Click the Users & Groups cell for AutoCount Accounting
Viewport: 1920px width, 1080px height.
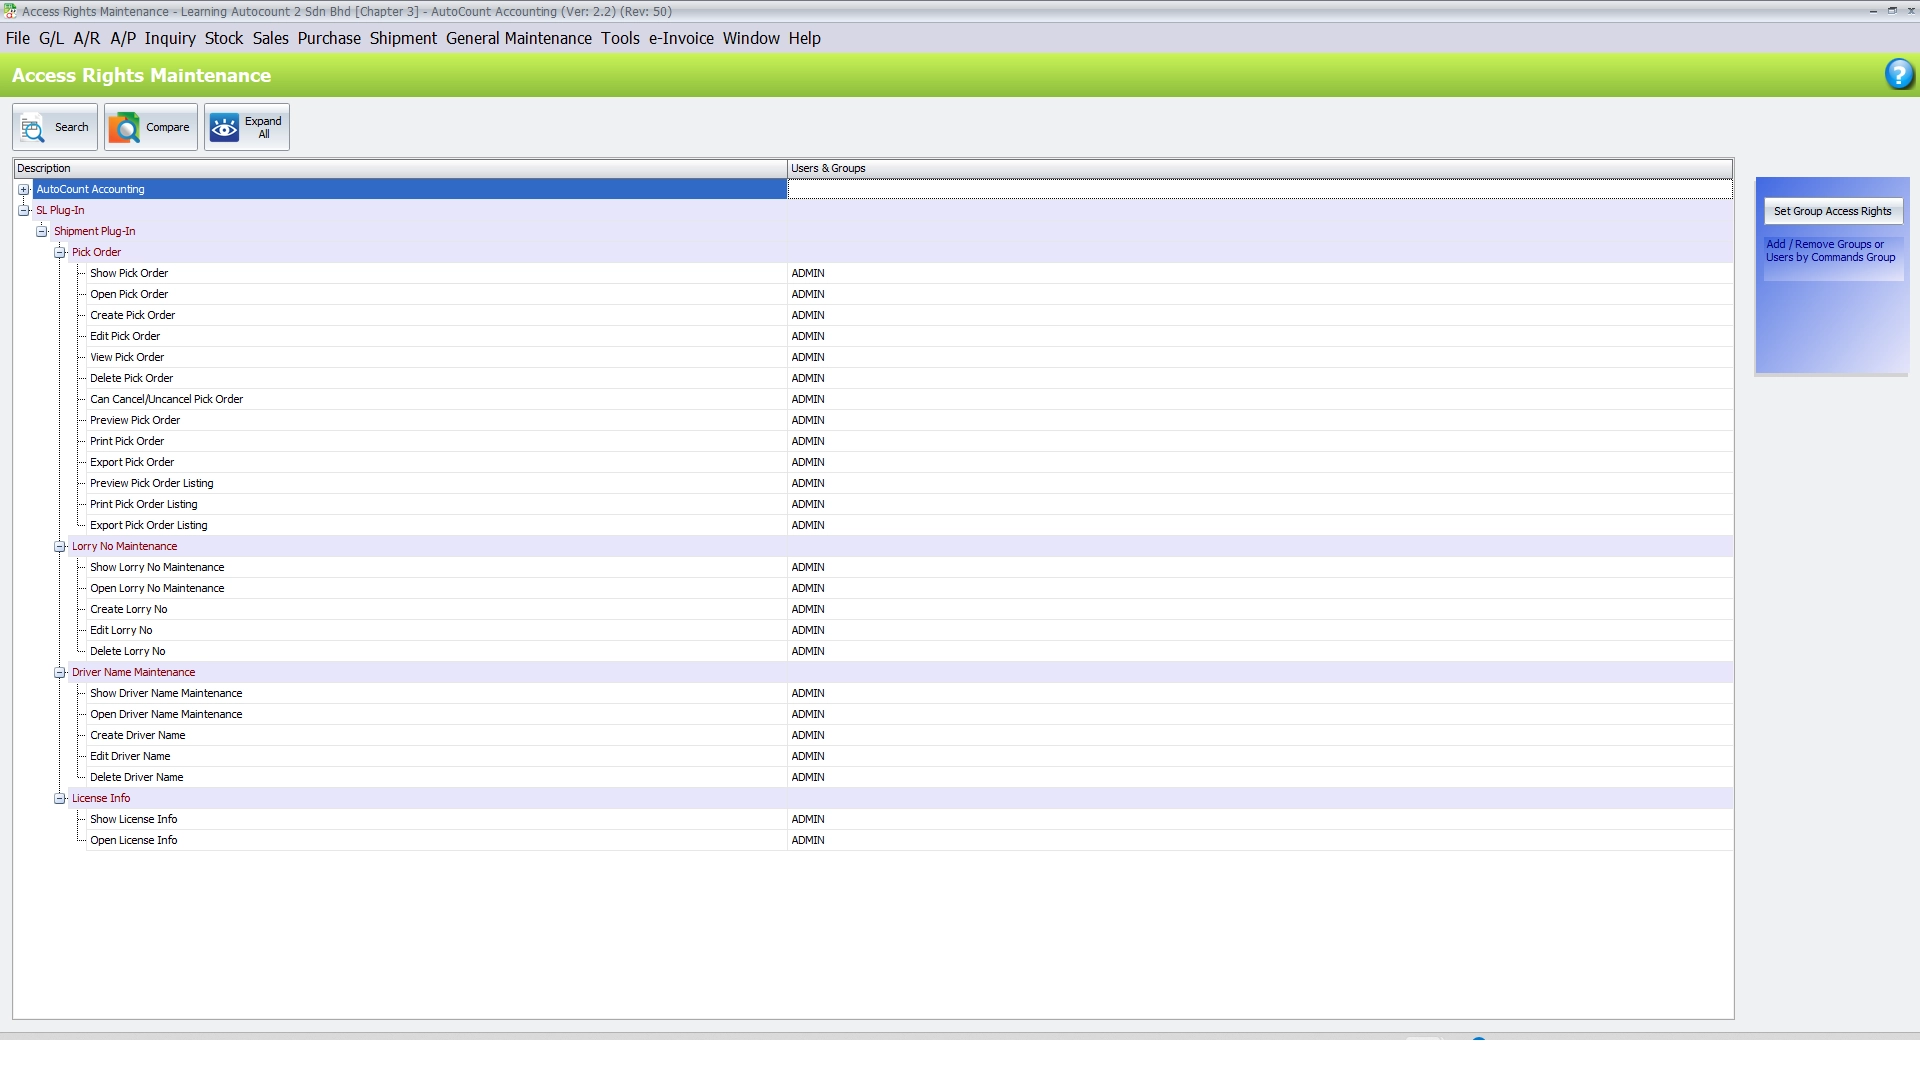tap(1260, 189)
